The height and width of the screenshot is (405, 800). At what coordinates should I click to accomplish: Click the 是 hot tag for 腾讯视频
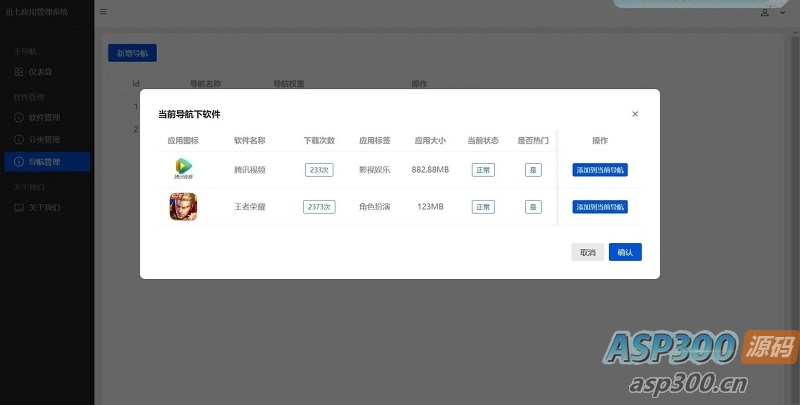(x=533, y=170)
